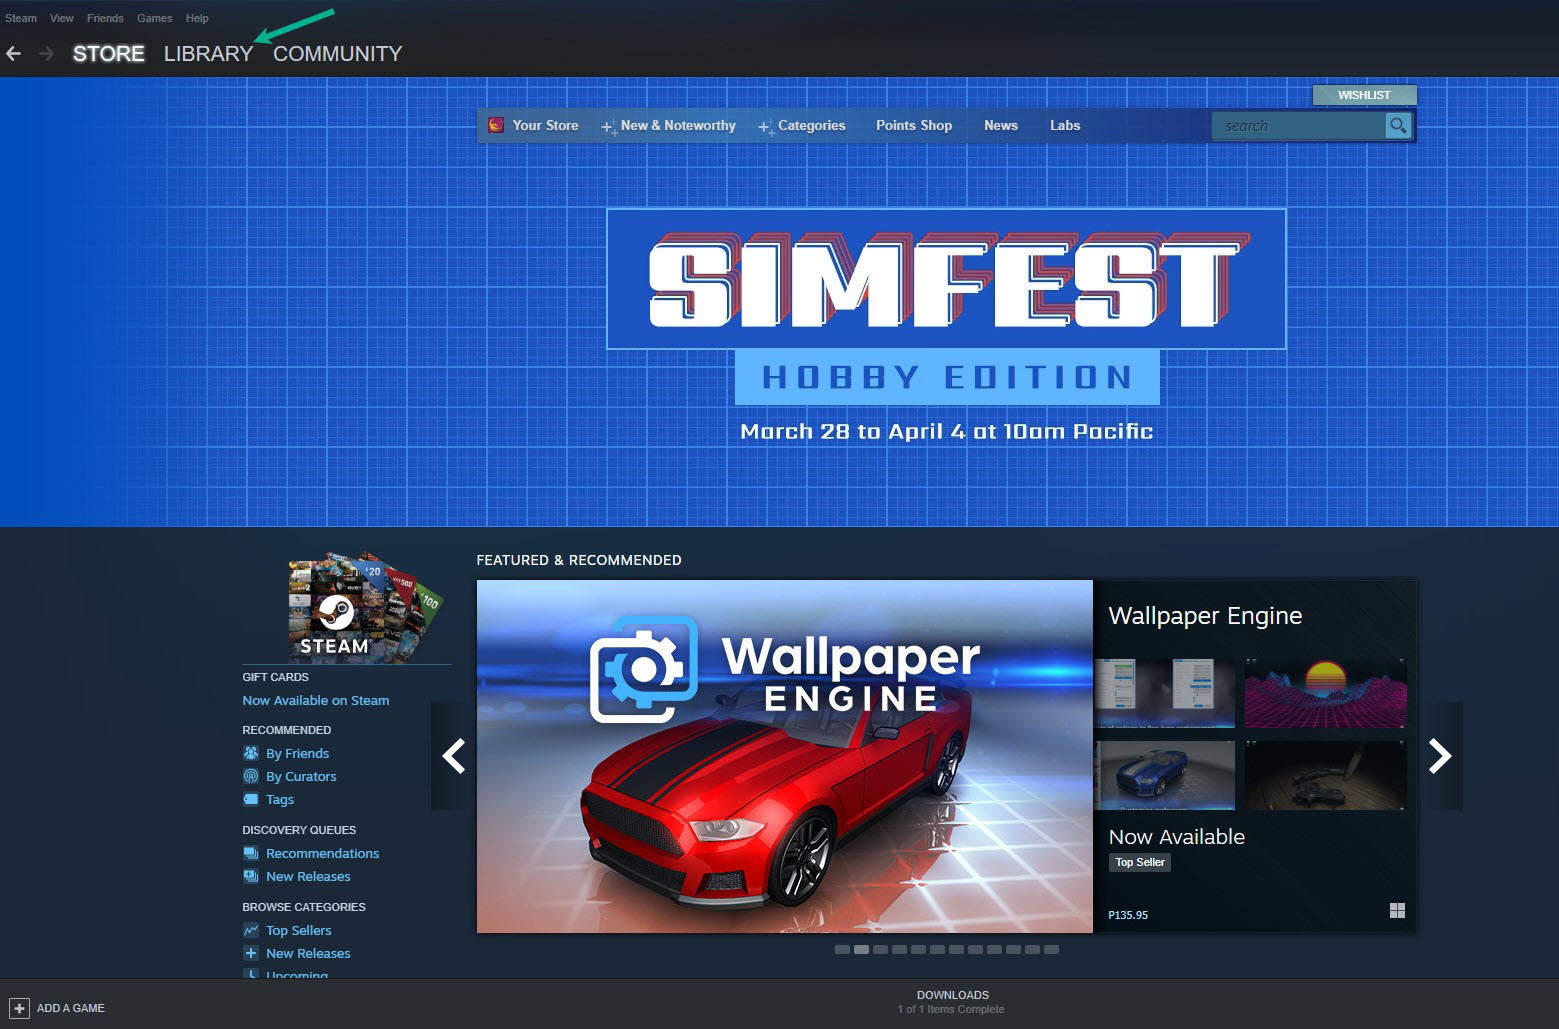Screen dimensions: 1559x1029
Task: Click the Windows platform icon on Wallpaper Engine
Action: 1397,910
